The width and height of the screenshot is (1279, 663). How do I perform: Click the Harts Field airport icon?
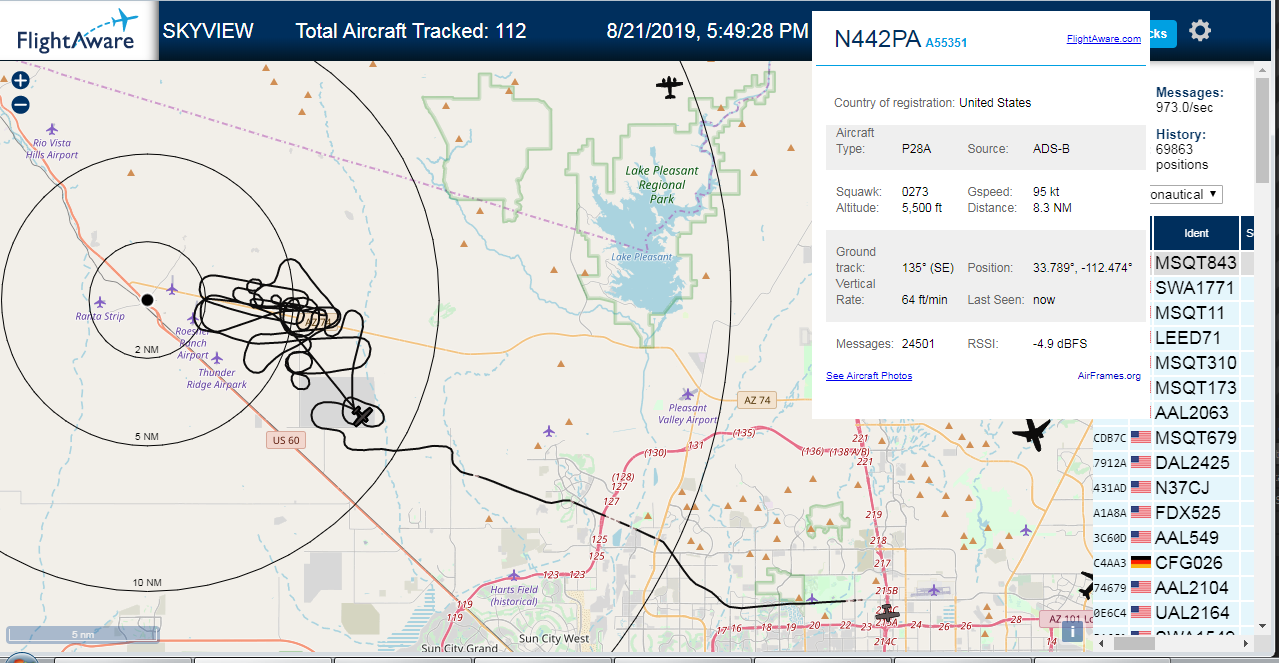[514, 575]
